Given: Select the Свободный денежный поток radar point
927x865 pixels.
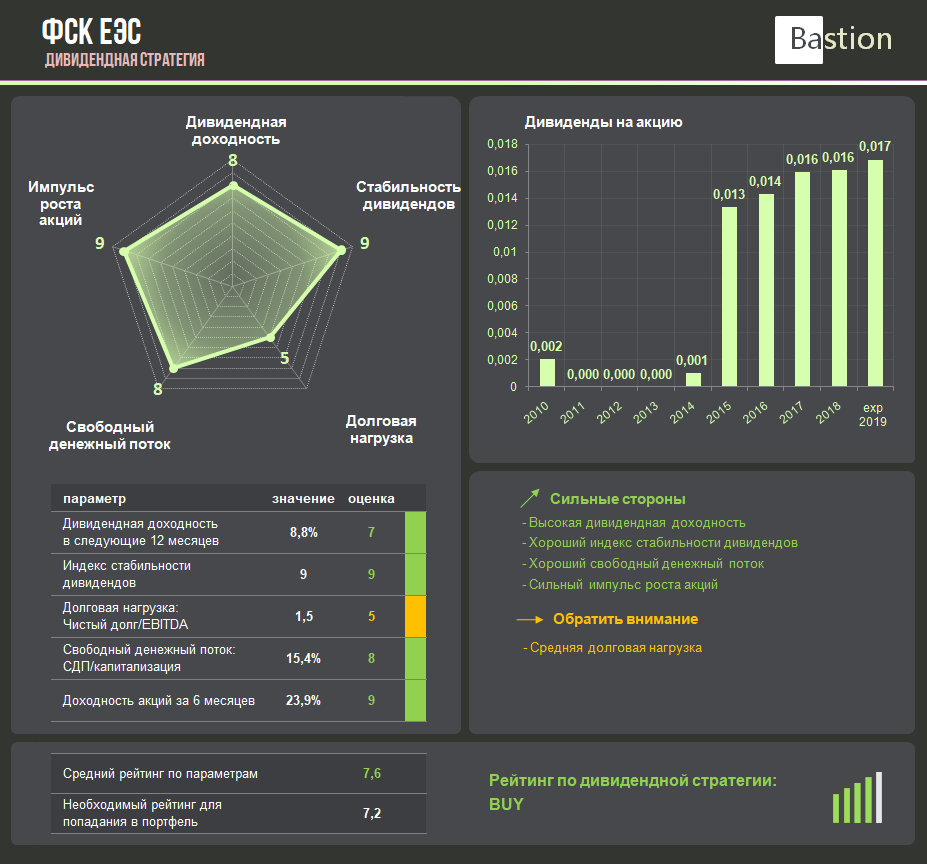Looking at the screenshot, I should 173,369.
